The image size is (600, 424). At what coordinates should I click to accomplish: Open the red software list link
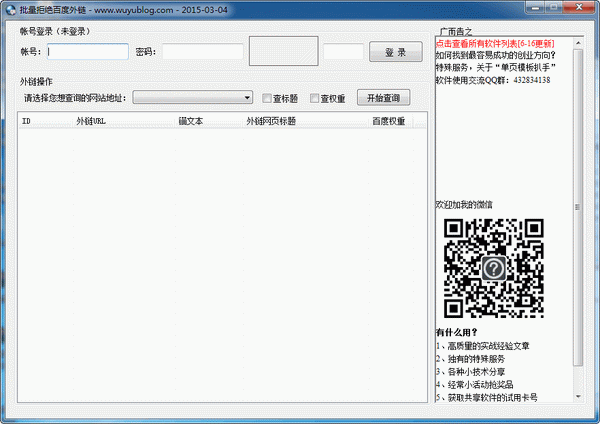(x=495, y=44)
